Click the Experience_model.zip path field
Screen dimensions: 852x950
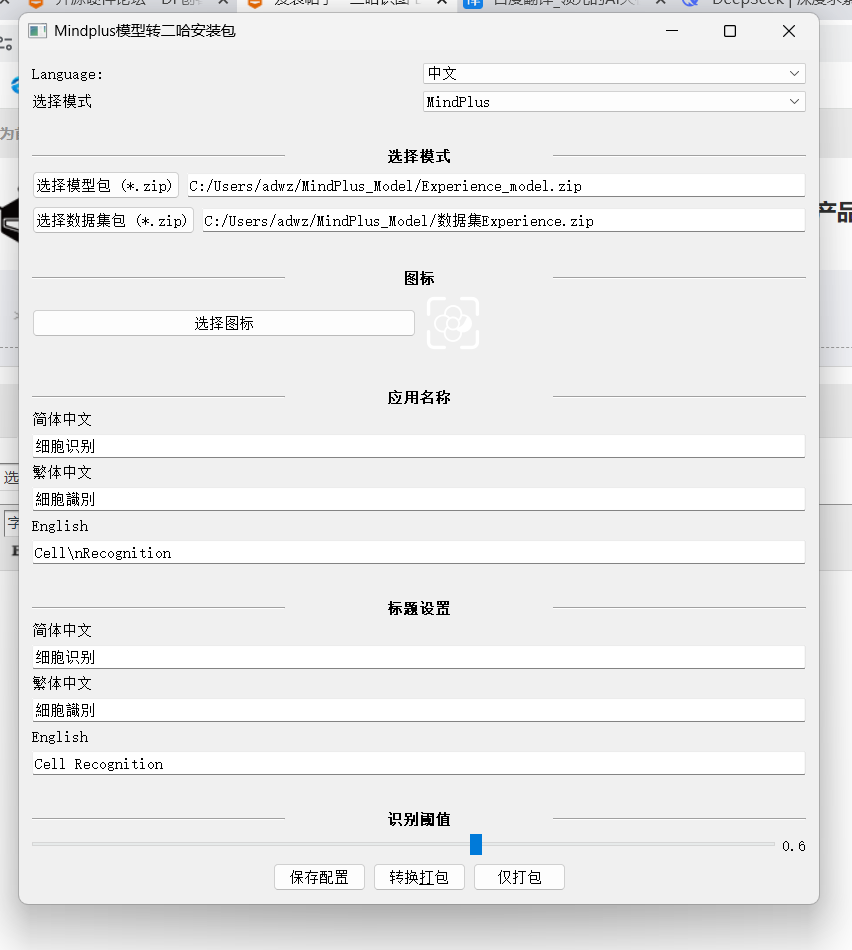point(500,184)
